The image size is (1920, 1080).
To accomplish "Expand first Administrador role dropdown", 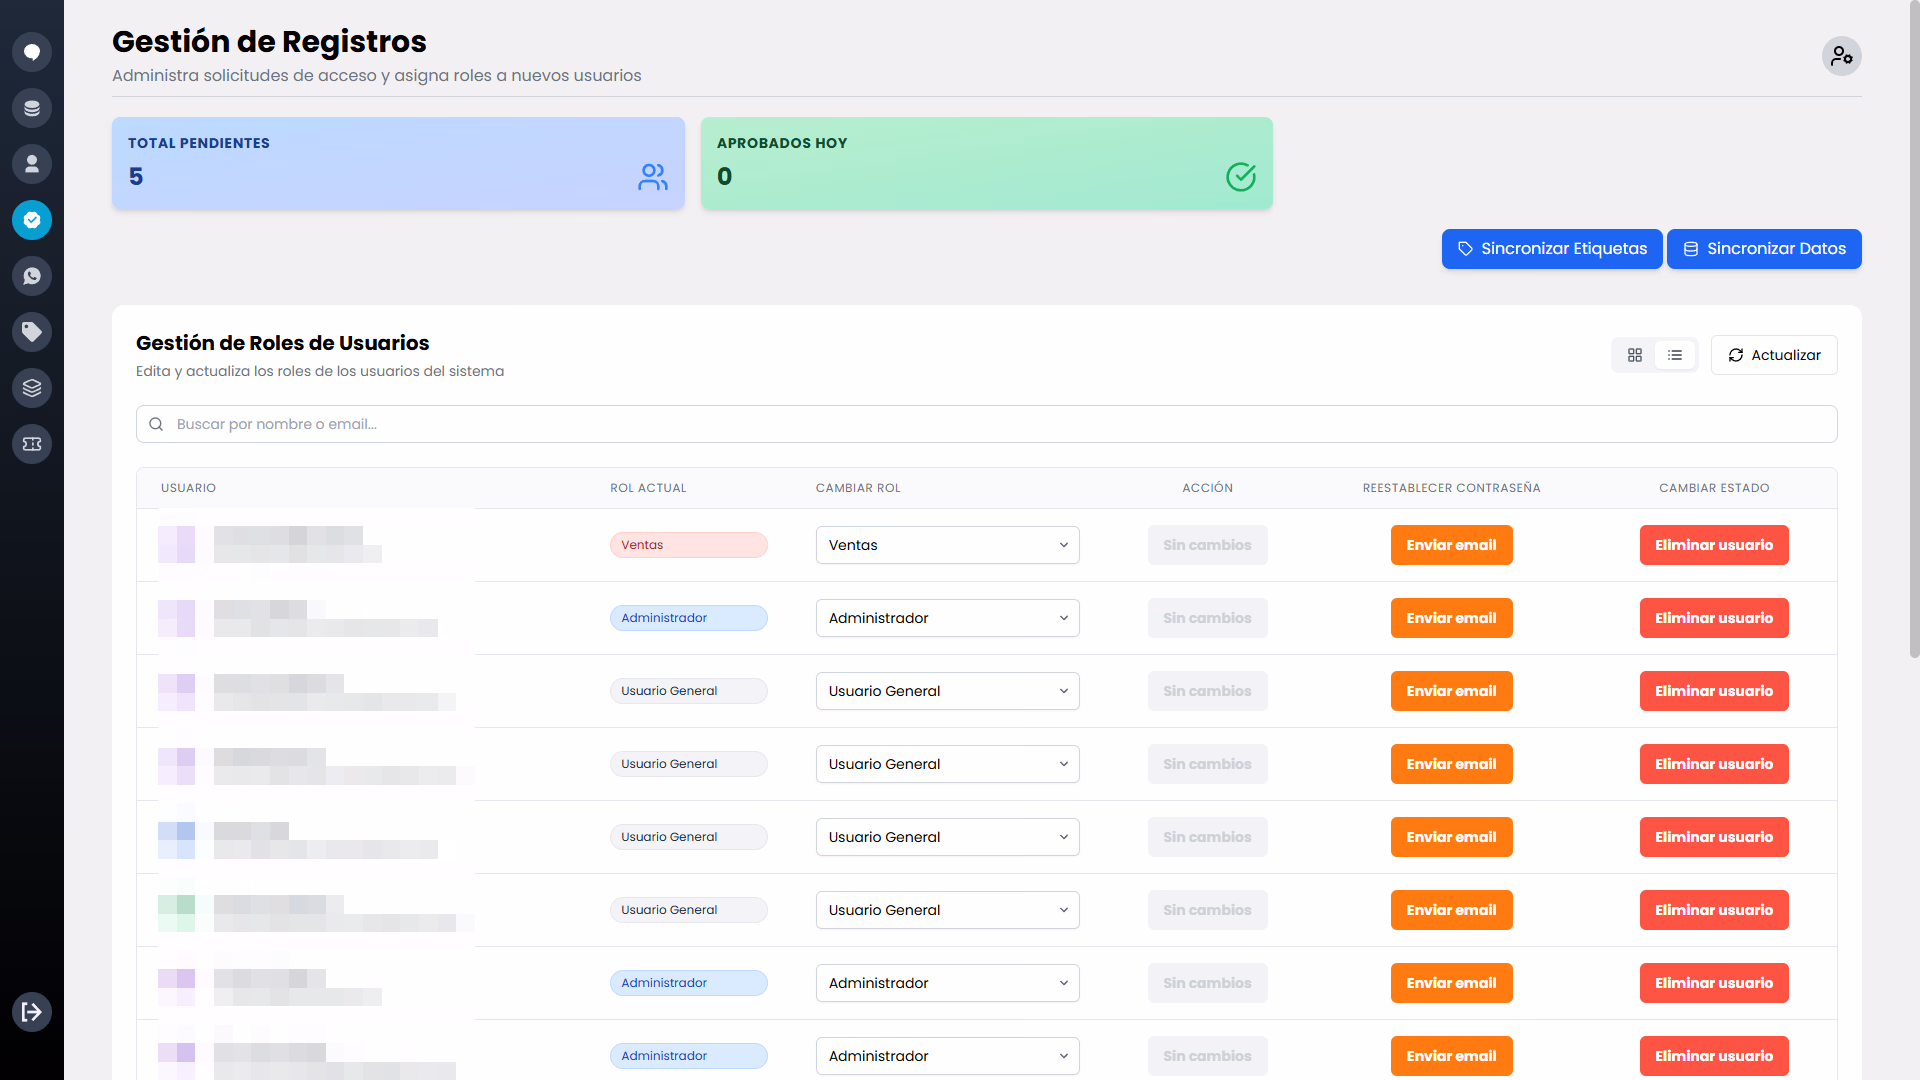I will coord(947,618).
